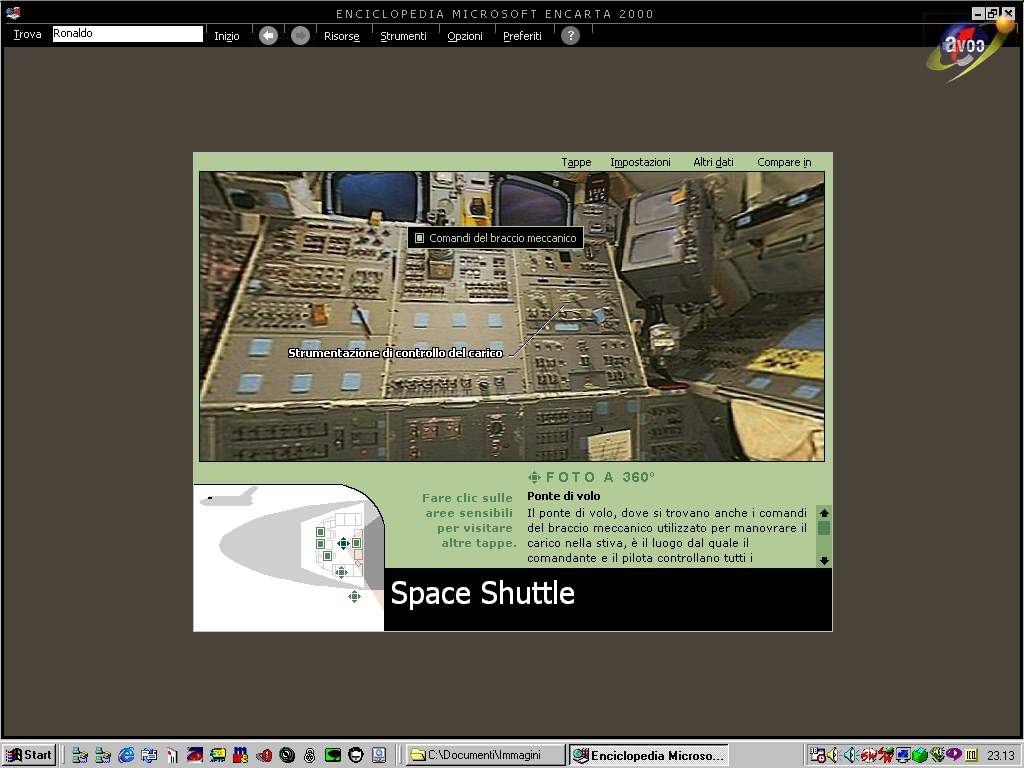Select the green 360° marker inside the cabin bottom
The height and width of the screenshot is (768, 1024).
point(341,572)
